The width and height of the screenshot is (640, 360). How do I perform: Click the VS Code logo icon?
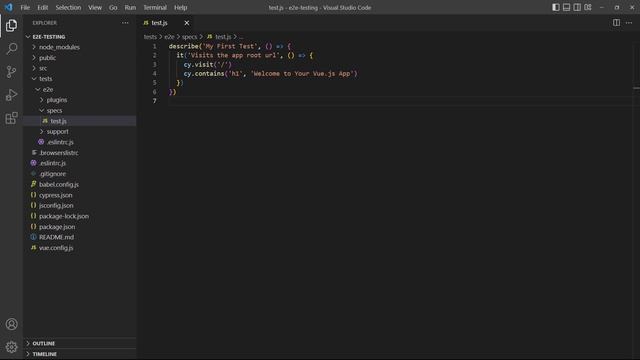(x=9, y=7)
